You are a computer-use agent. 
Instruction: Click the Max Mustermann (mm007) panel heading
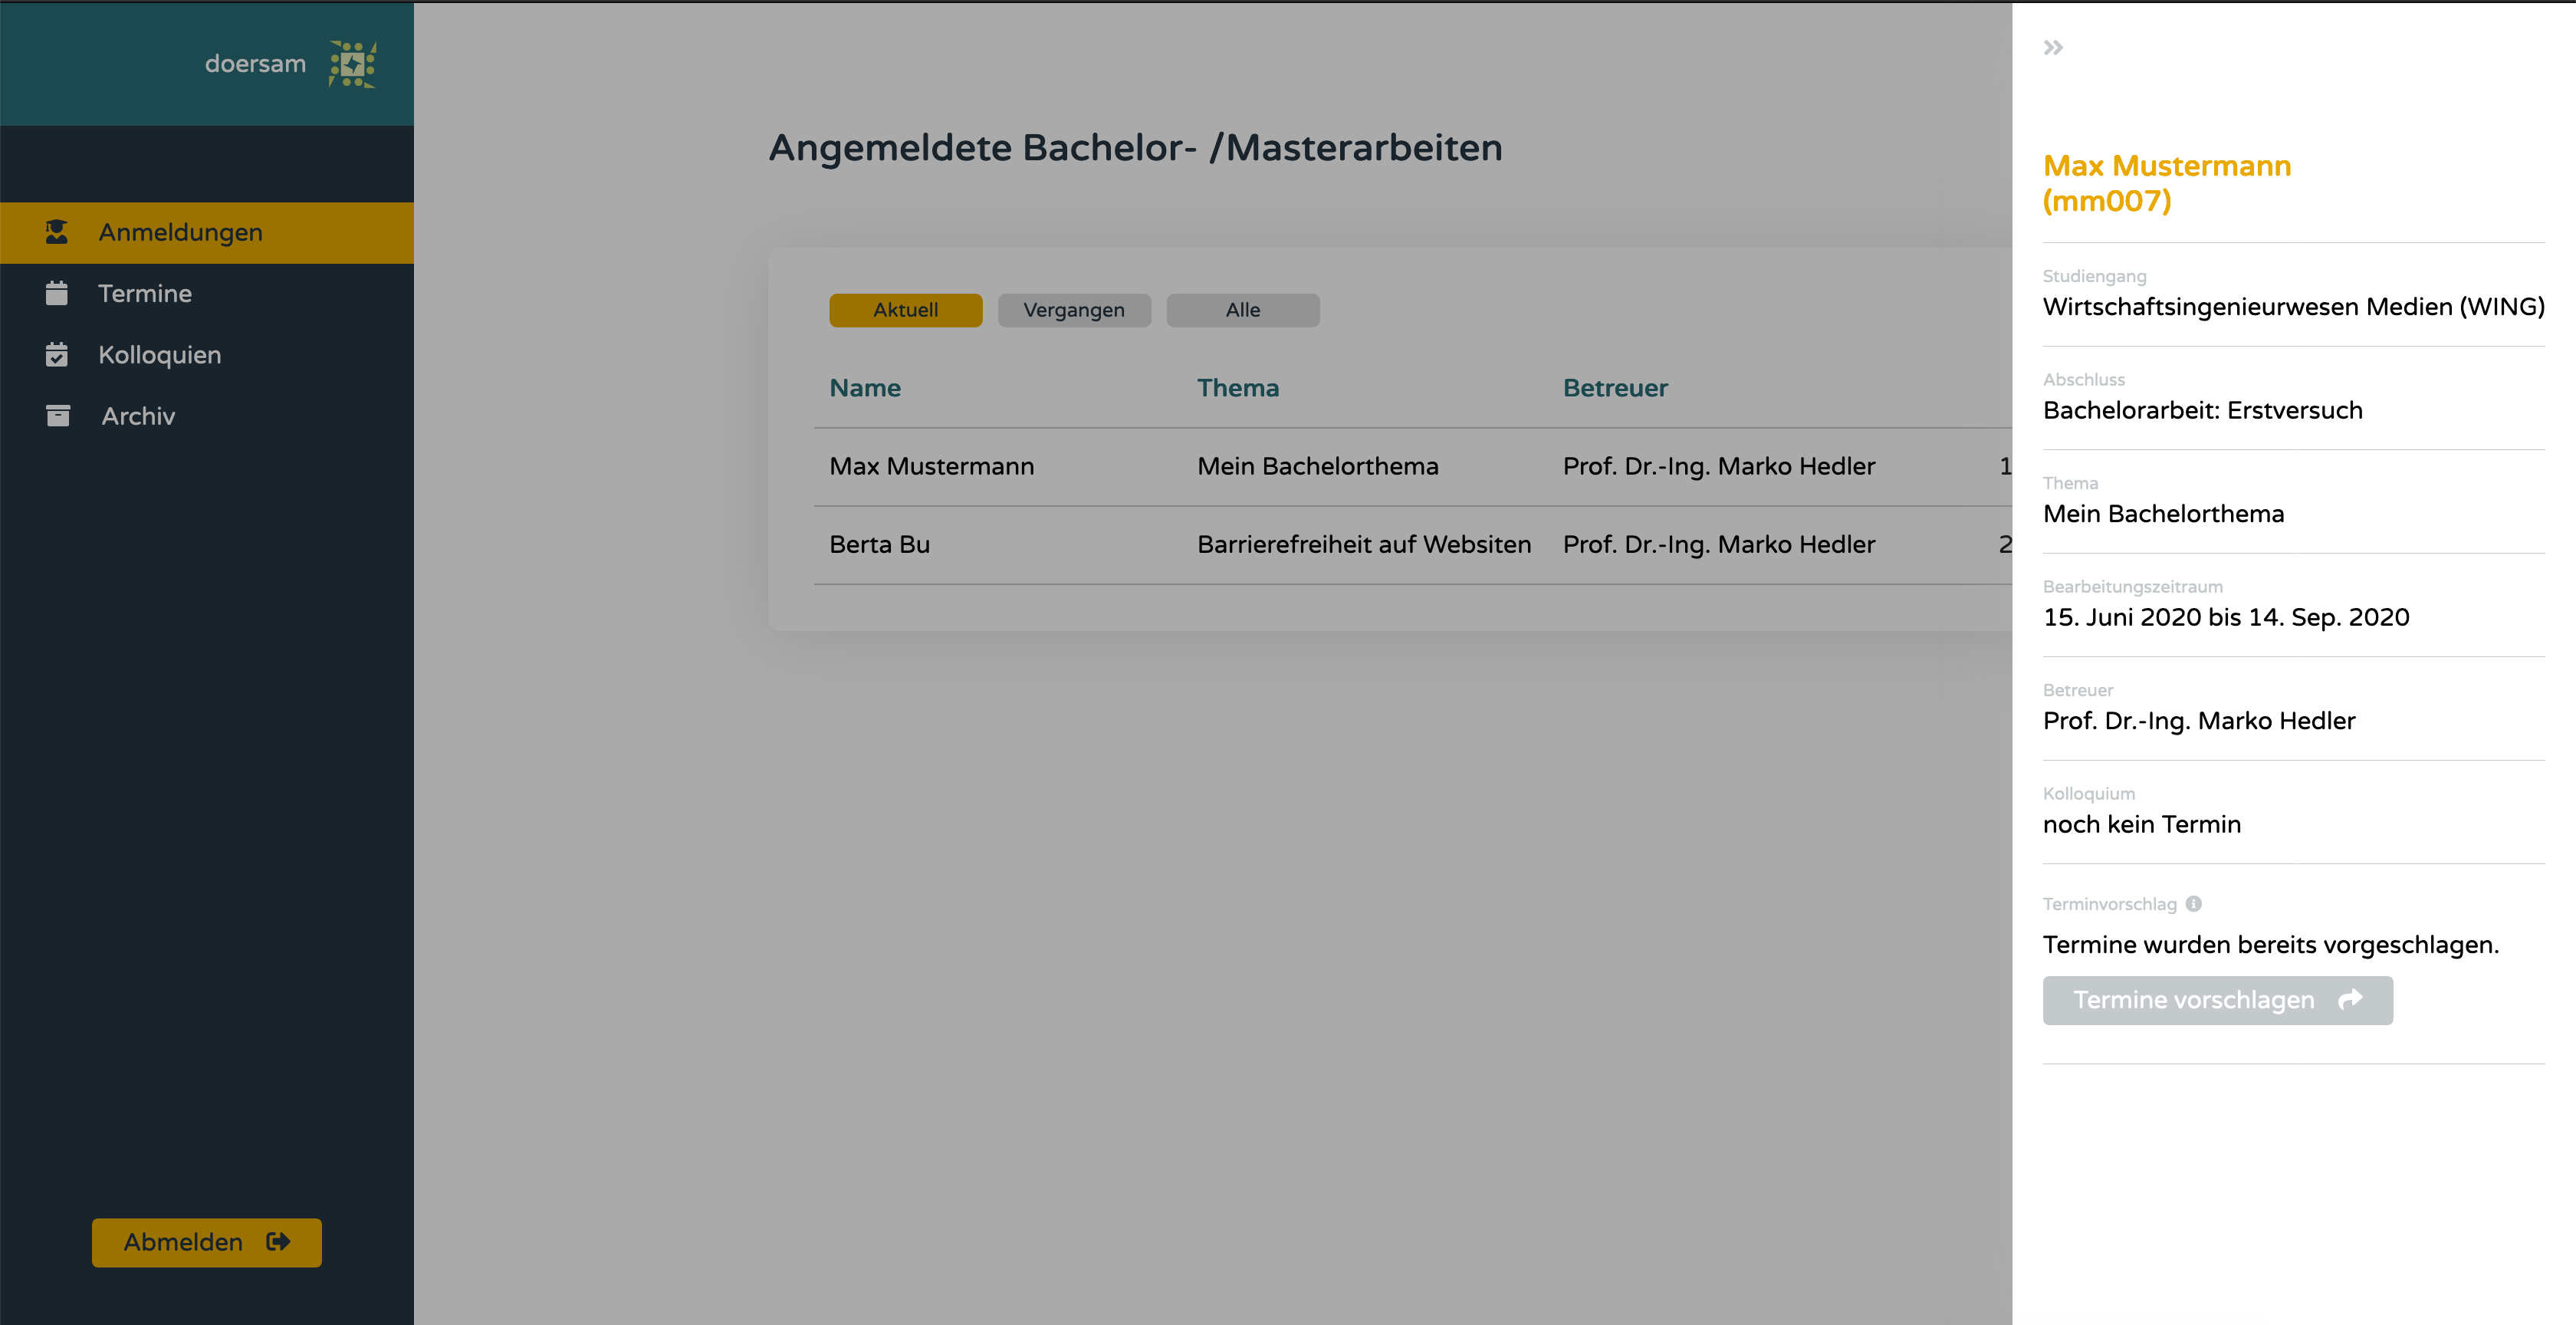2167,183
